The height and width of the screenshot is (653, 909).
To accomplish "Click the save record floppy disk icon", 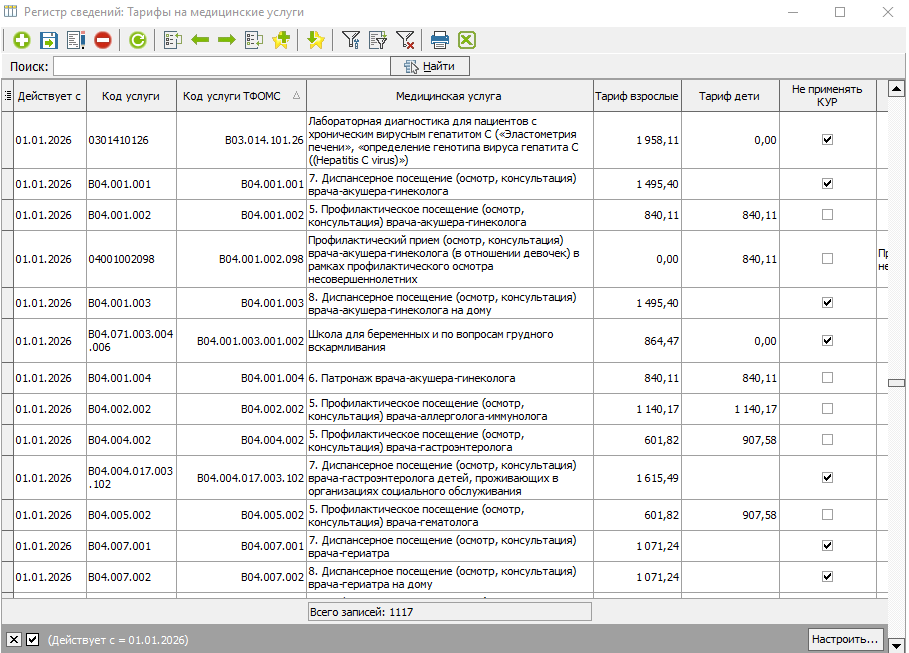I will 48,40.
